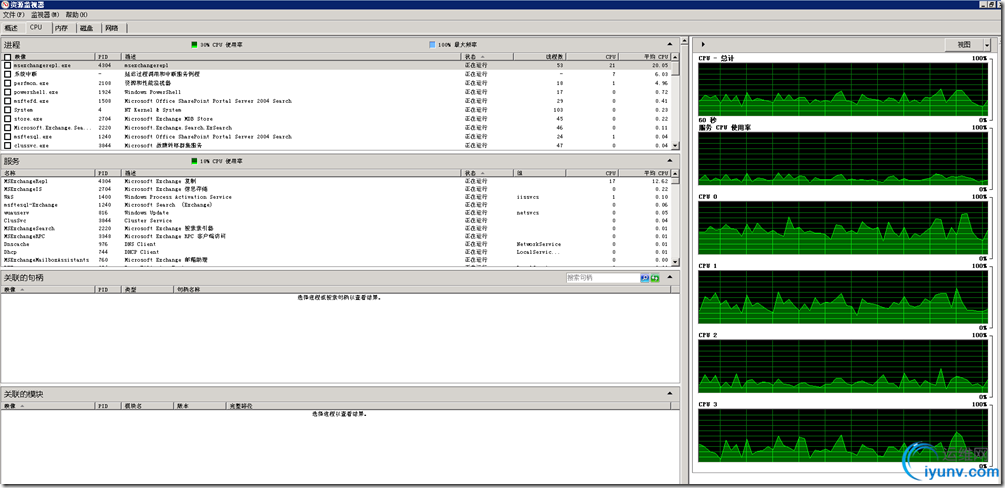Switch to the 网络 tab
This screenshot has width=1005, height=488.
click(112, 28)
